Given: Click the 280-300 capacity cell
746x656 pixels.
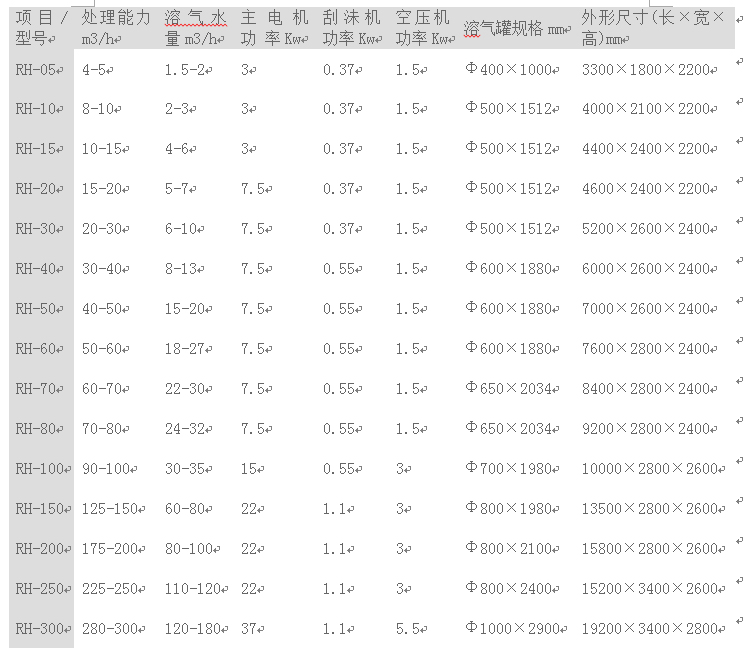Looking at the screenshot, I should coord(111,629).
